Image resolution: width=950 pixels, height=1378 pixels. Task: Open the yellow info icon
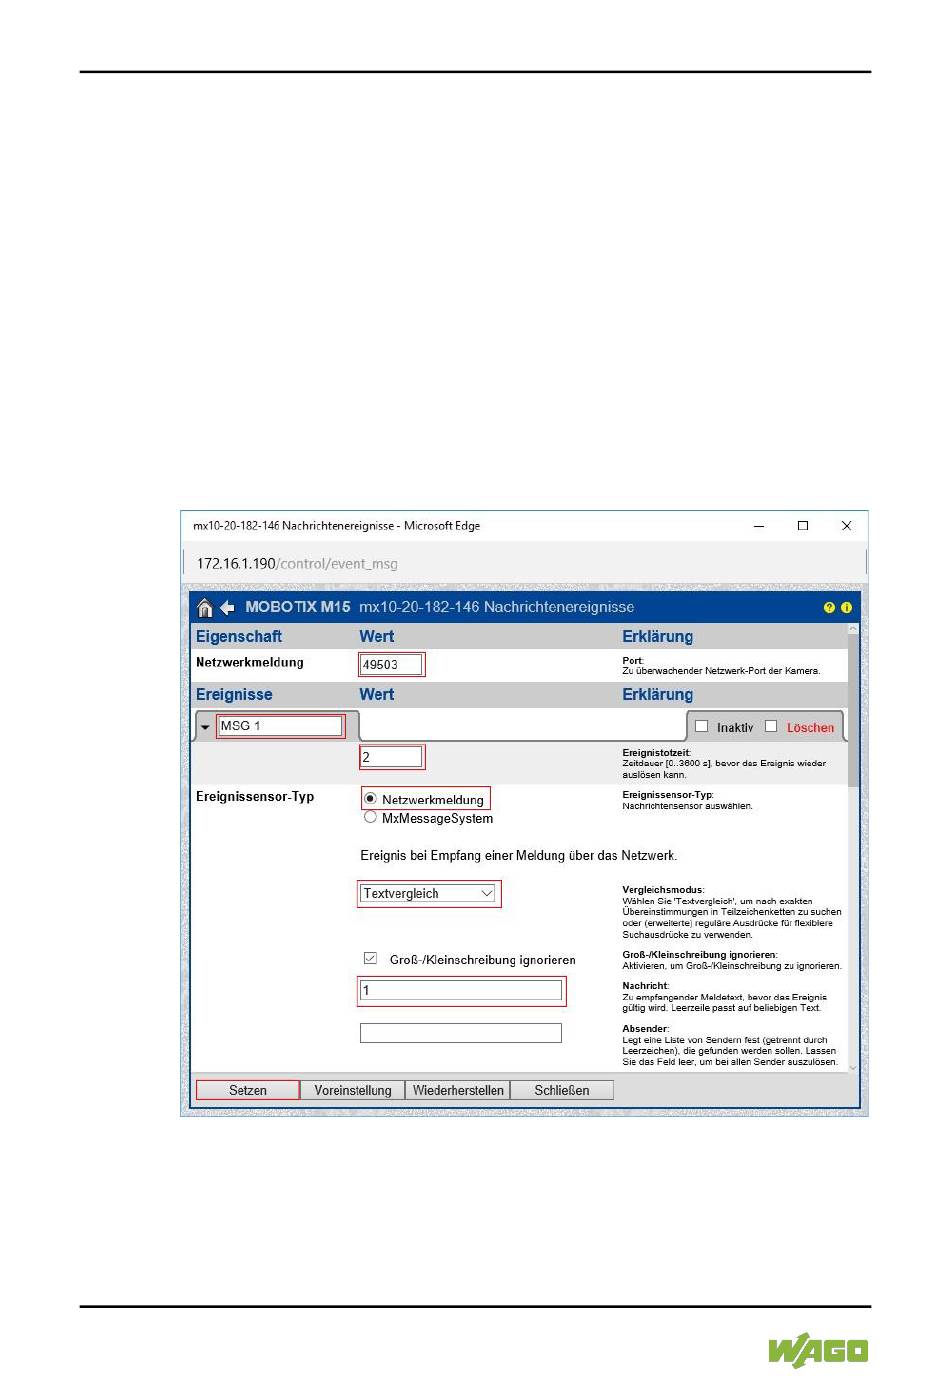click(846, 608)
